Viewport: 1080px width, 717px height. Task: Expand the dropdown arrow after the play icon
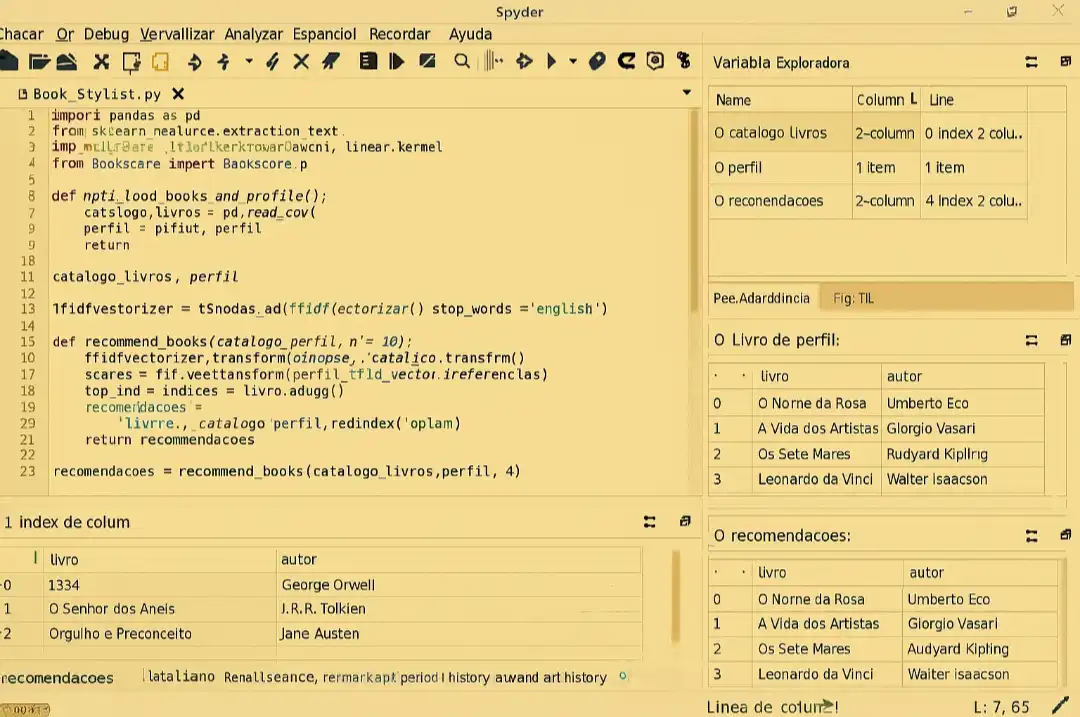pos(573,62)
